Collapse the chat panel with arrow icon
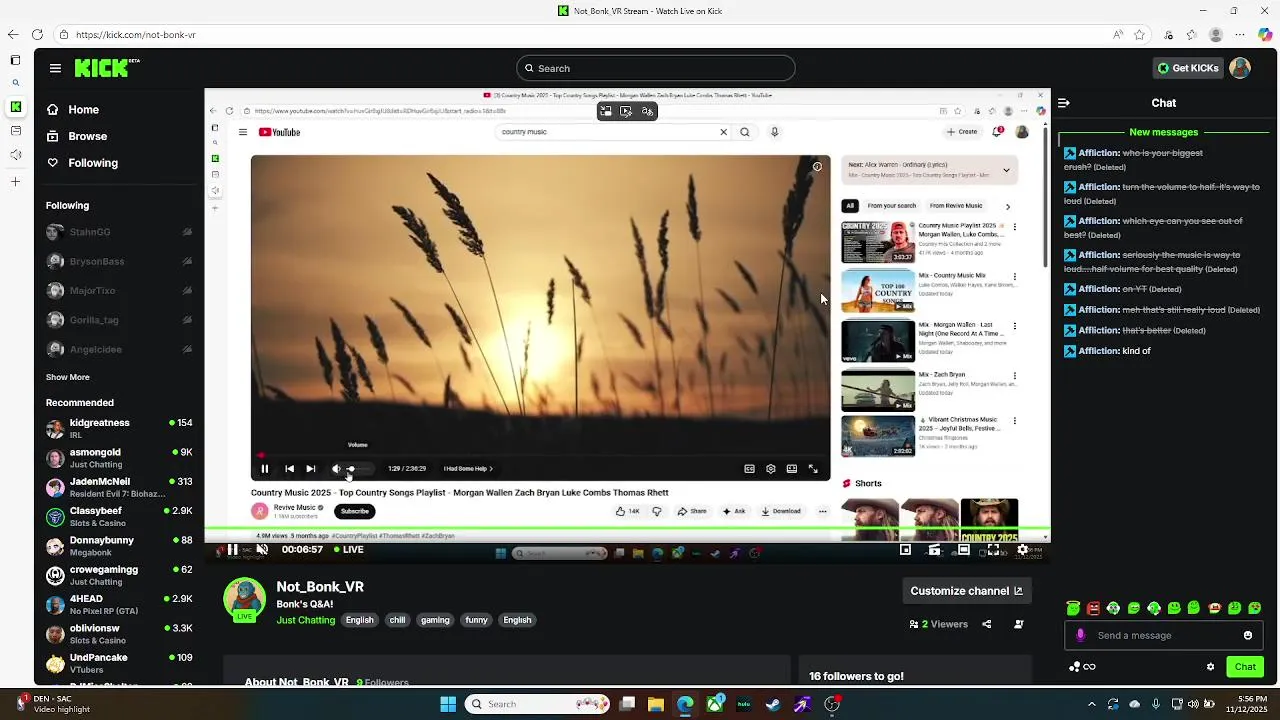 1064,103
